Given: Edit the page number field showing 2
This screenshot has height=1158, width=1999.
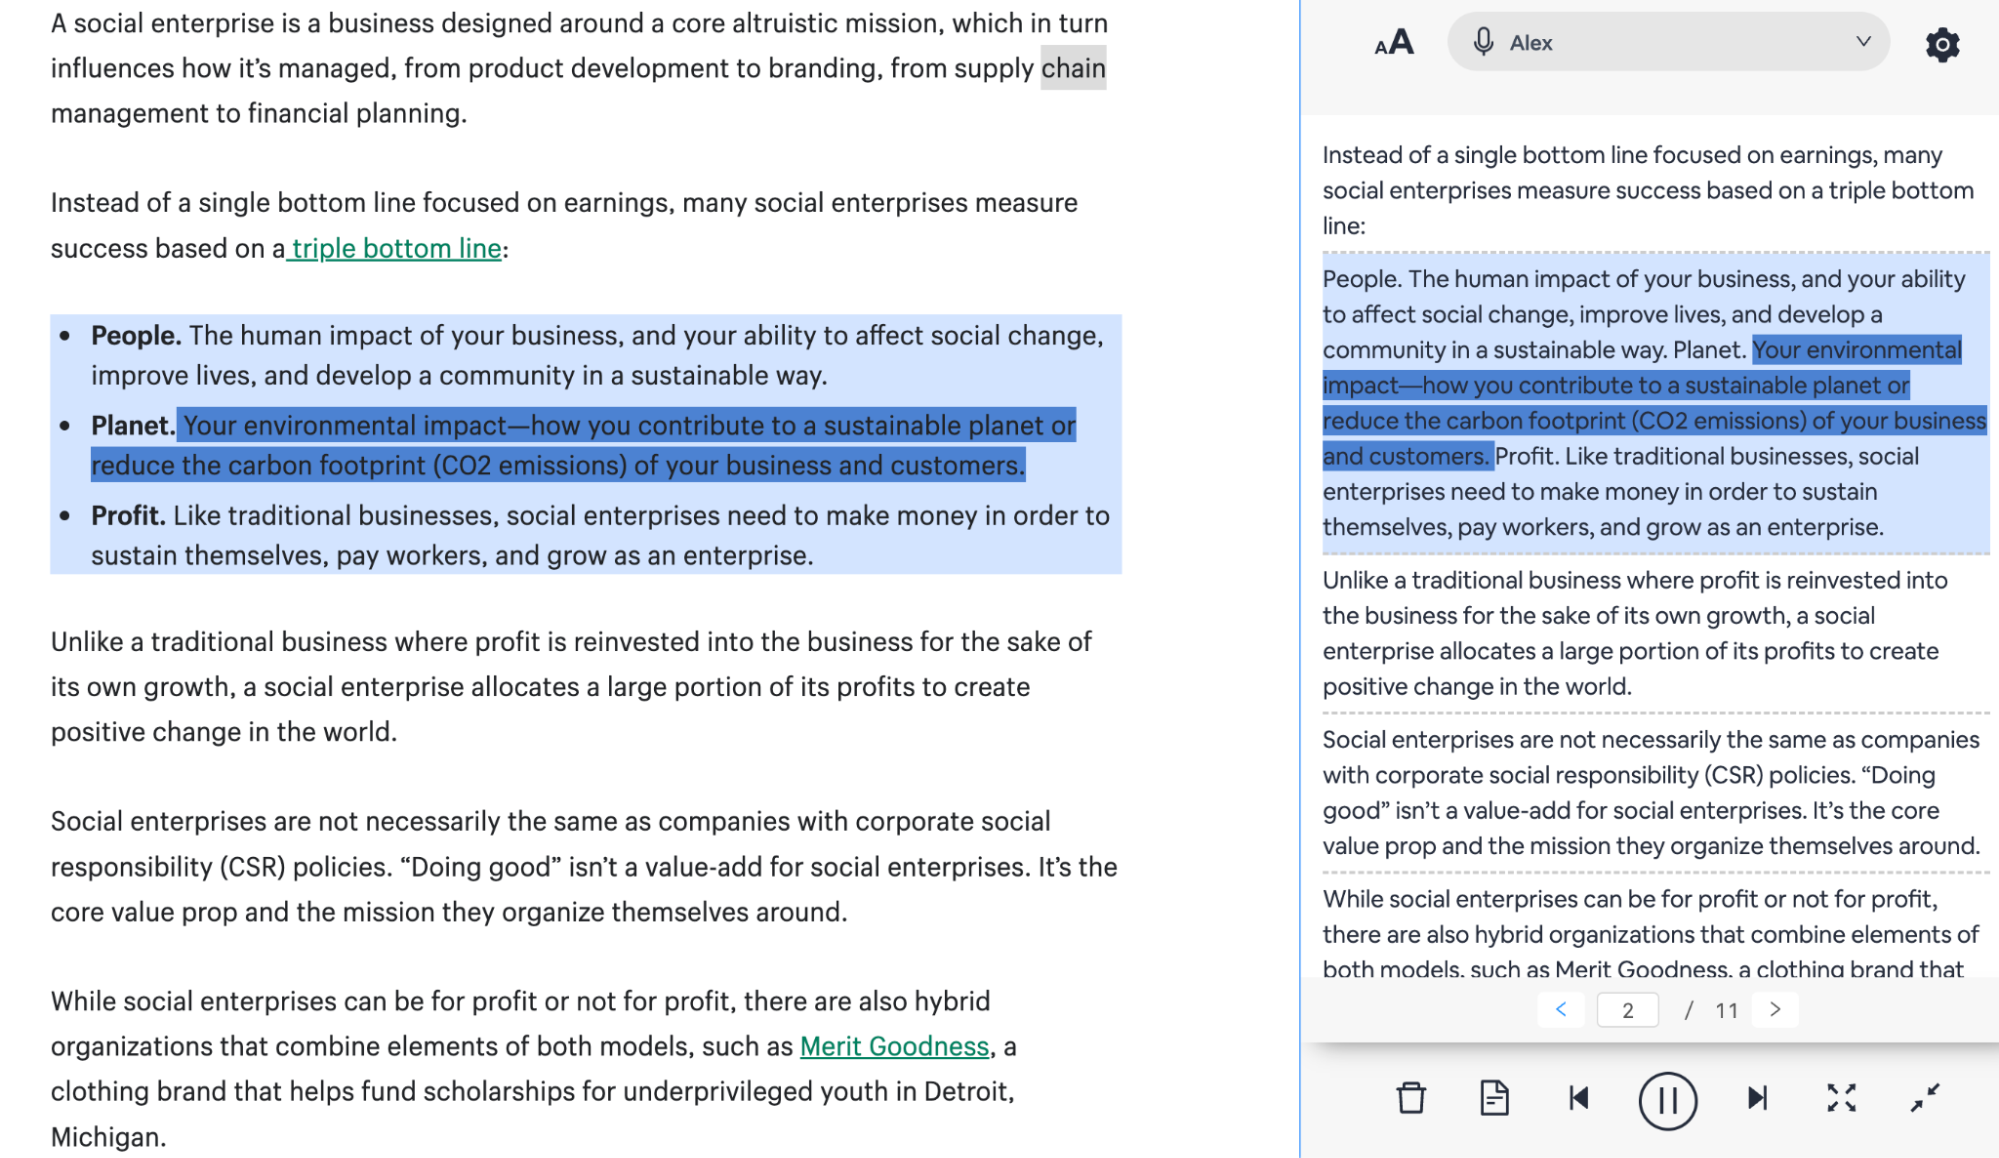Looking at the screenshot, I should point(1627,1010).
